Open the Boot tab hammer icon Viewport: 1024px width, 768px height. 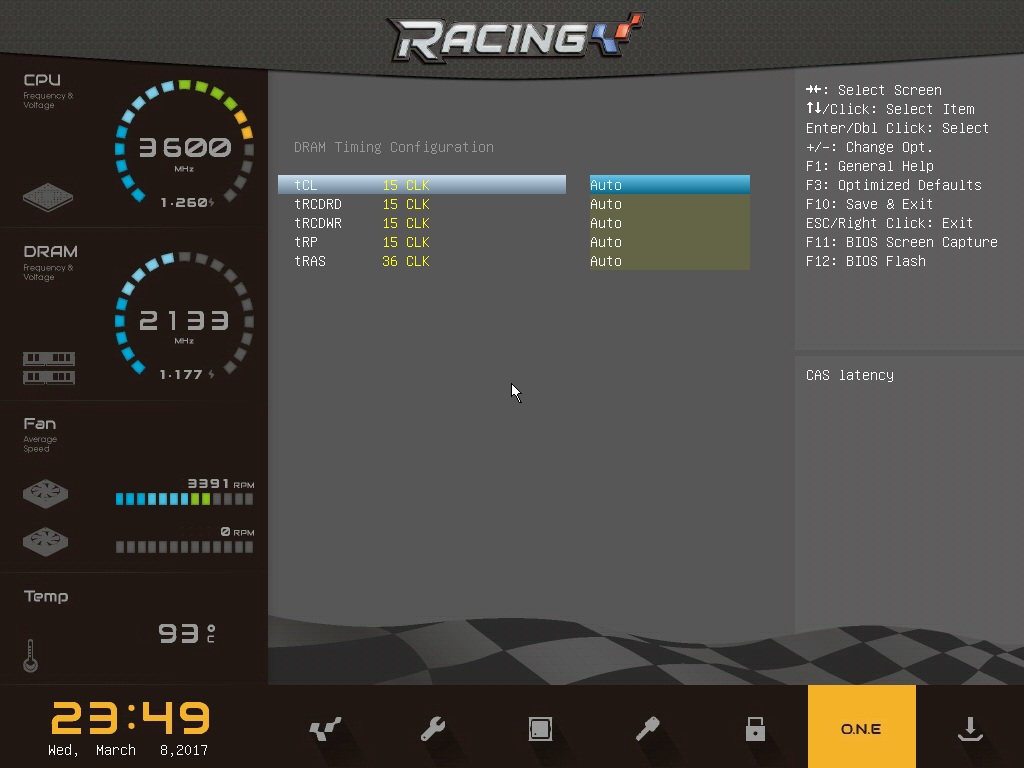click(x=647, y=729)
